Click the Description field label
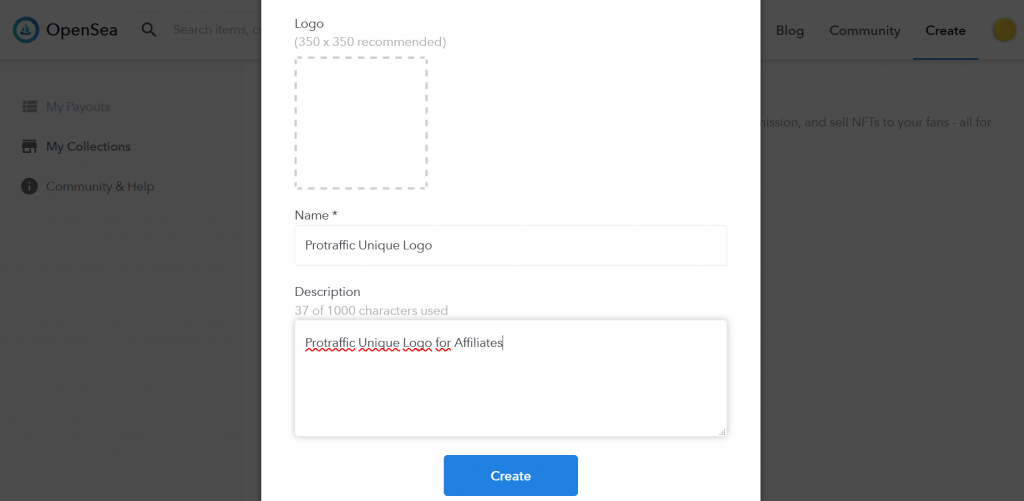This screenshot has width=1024, height=501. pyautogui.click(x=327, y=292)
